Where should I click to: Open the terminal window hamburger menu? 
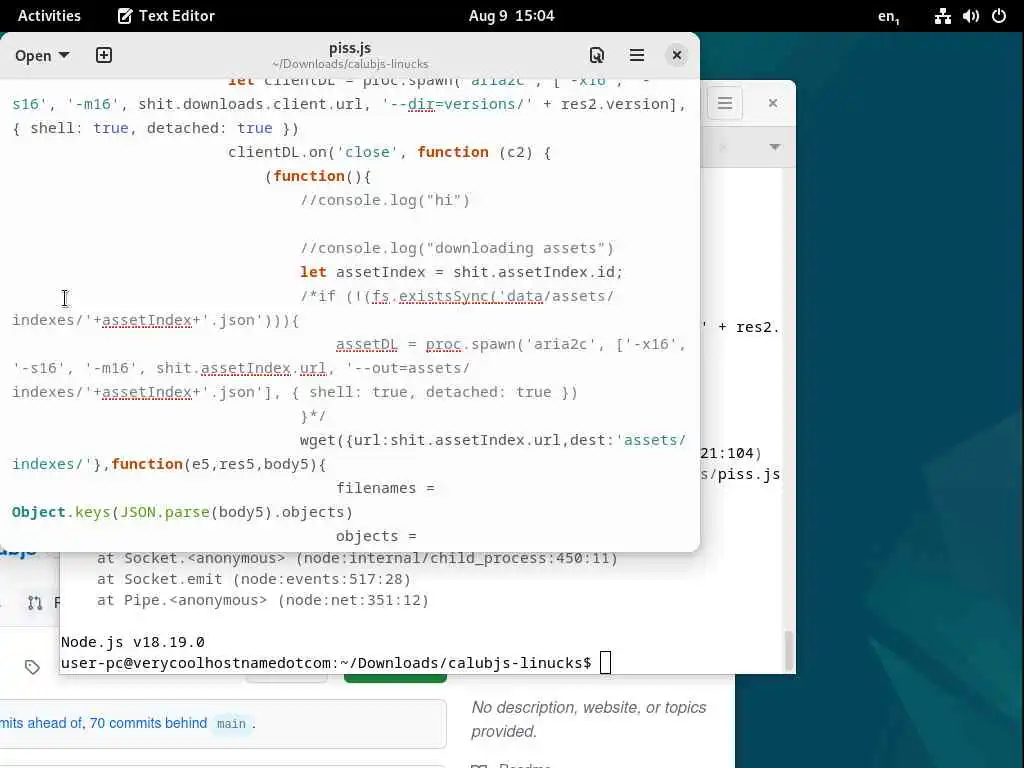pyautogui.click(x=725, y=103)
